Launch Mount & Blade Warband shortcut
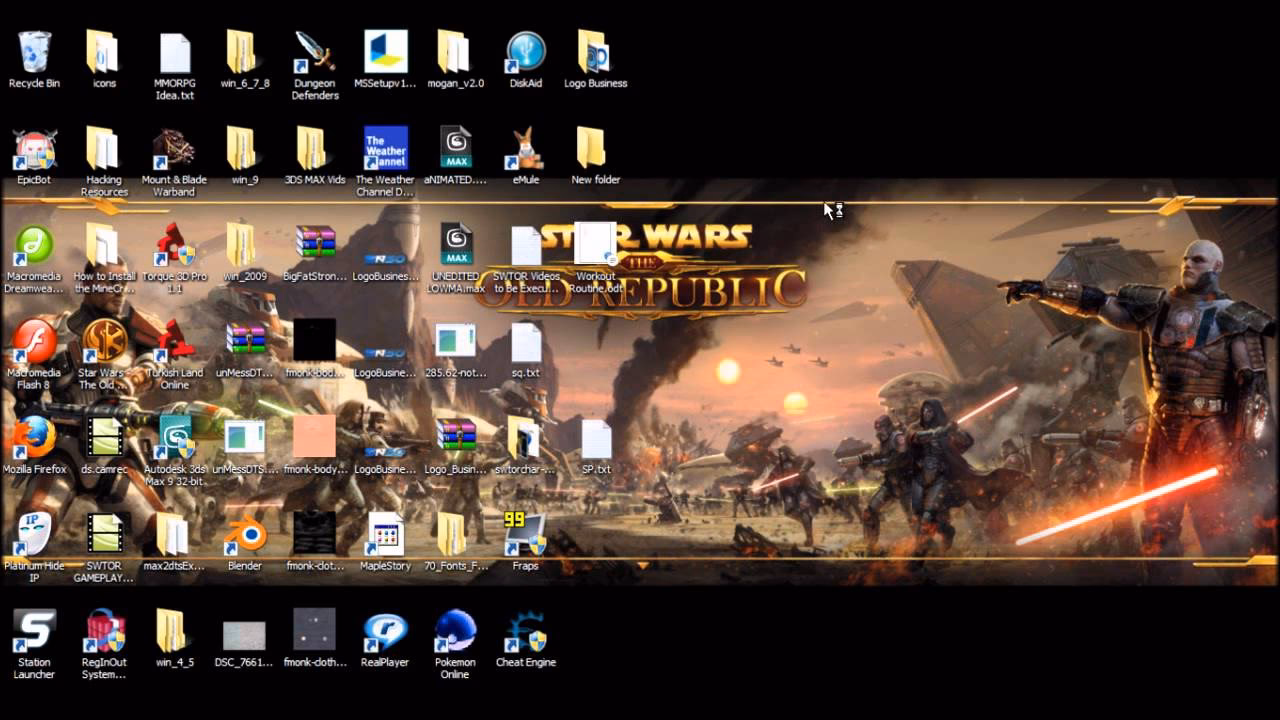Screen dimensions: 1280x720 point(174,148)
